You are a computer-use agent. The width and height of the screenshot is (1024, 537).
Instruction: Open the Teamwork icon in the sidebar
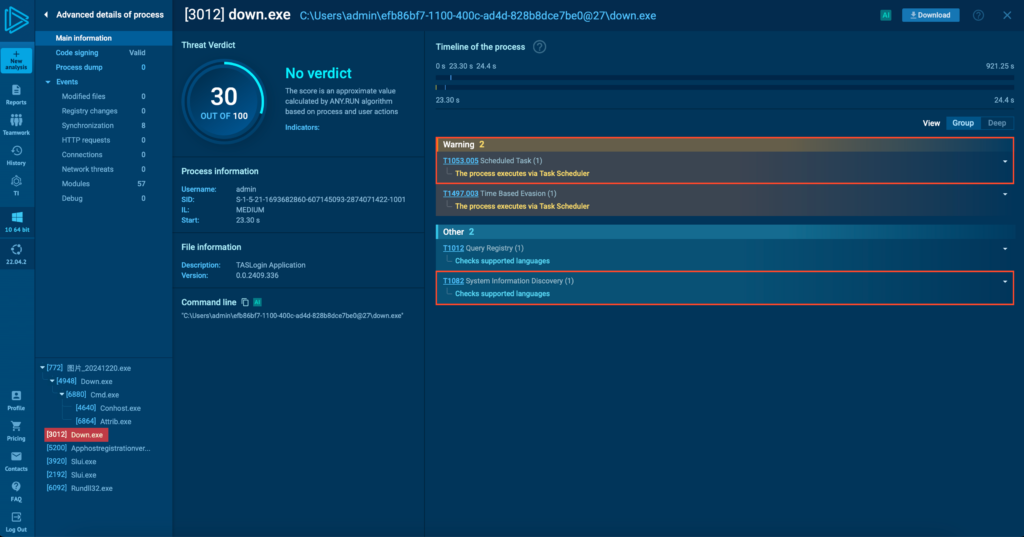(16, 124)
